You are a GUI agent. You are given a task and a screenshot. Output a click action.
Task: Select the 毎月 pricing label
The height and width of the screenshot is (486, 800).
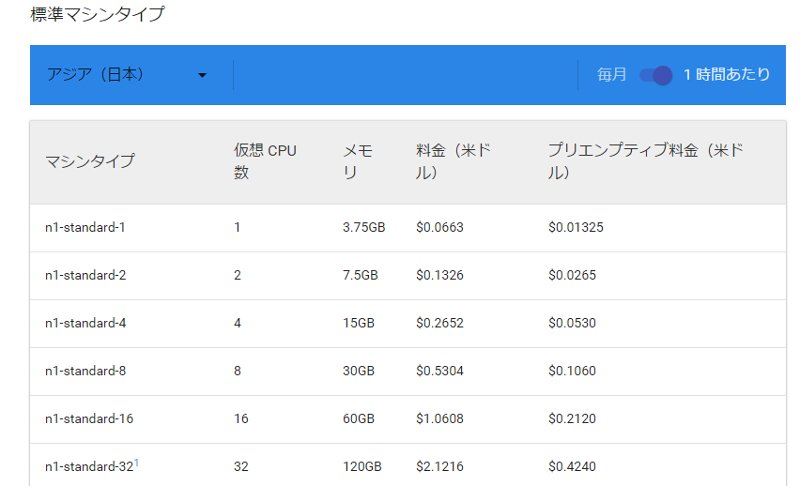611,75
